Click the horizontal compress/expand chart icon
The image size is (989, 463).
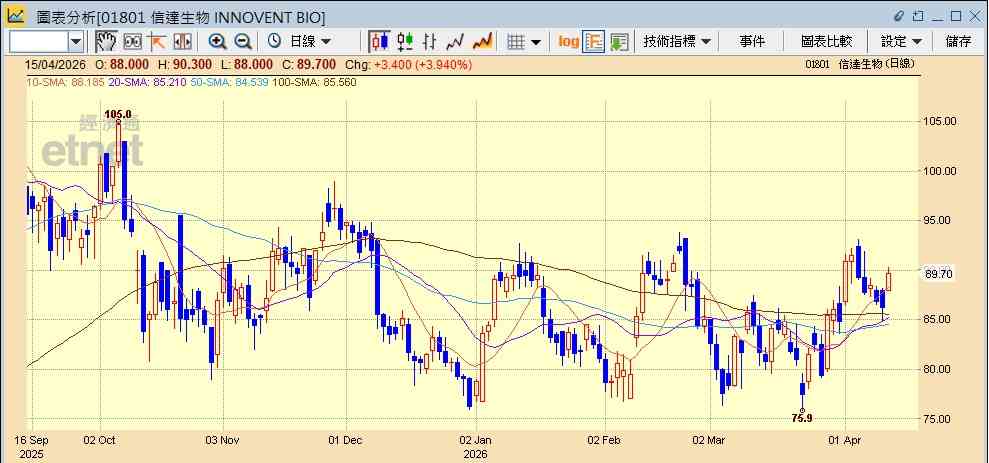pyautogui.click(x=182, y=42)
